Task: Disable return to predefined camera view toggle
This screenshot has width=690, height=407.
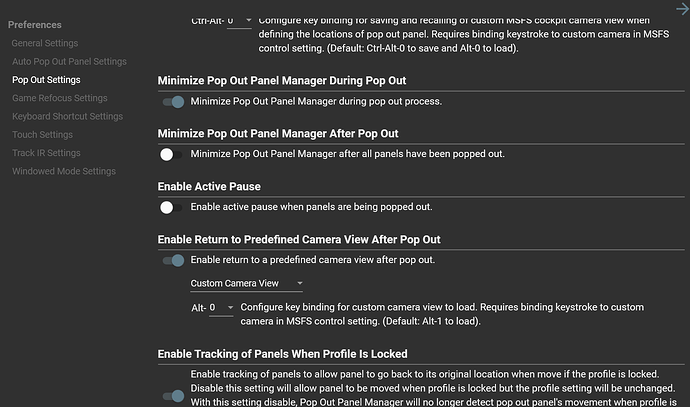Action: (x=173, y=260)
